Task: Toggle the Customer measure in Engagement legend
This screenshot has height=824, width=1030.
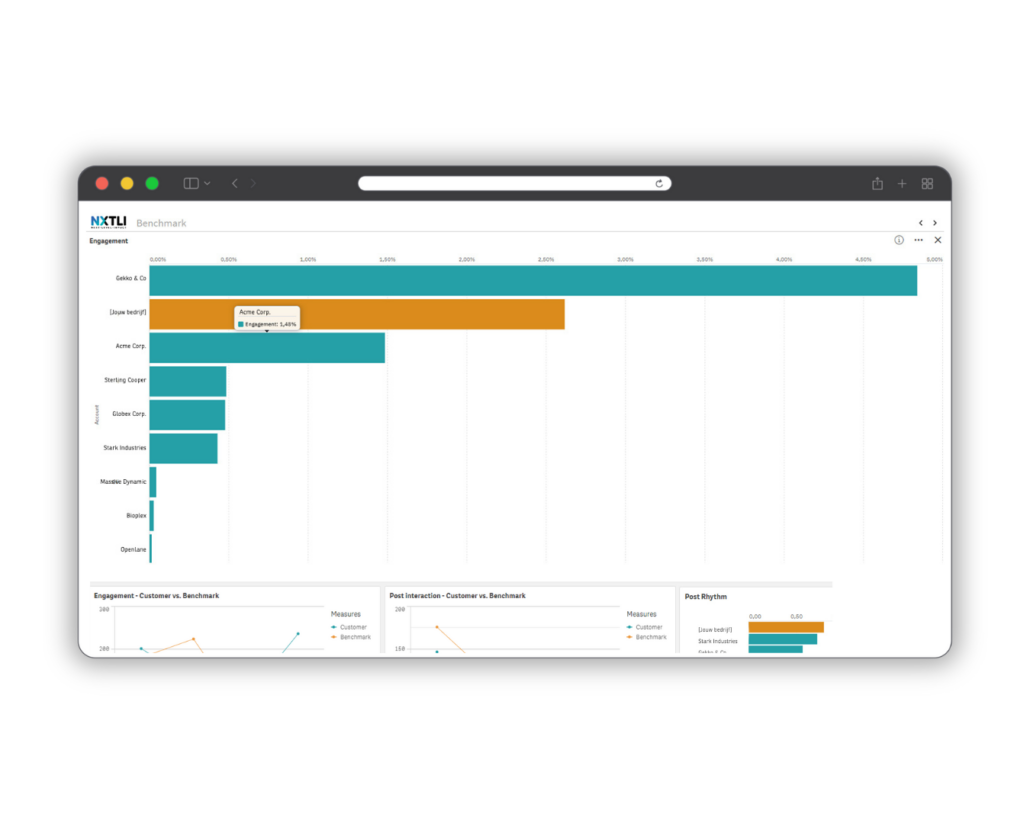Action: 352,627
